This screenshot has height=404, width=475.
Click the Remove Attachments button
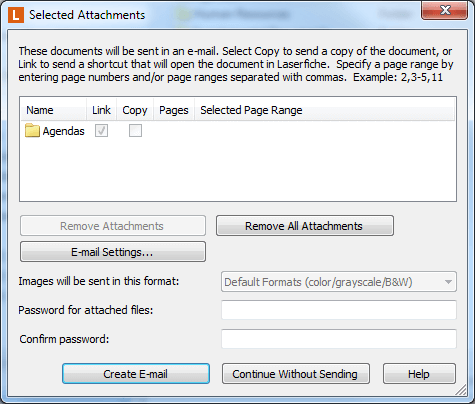[x=113, y=226]
